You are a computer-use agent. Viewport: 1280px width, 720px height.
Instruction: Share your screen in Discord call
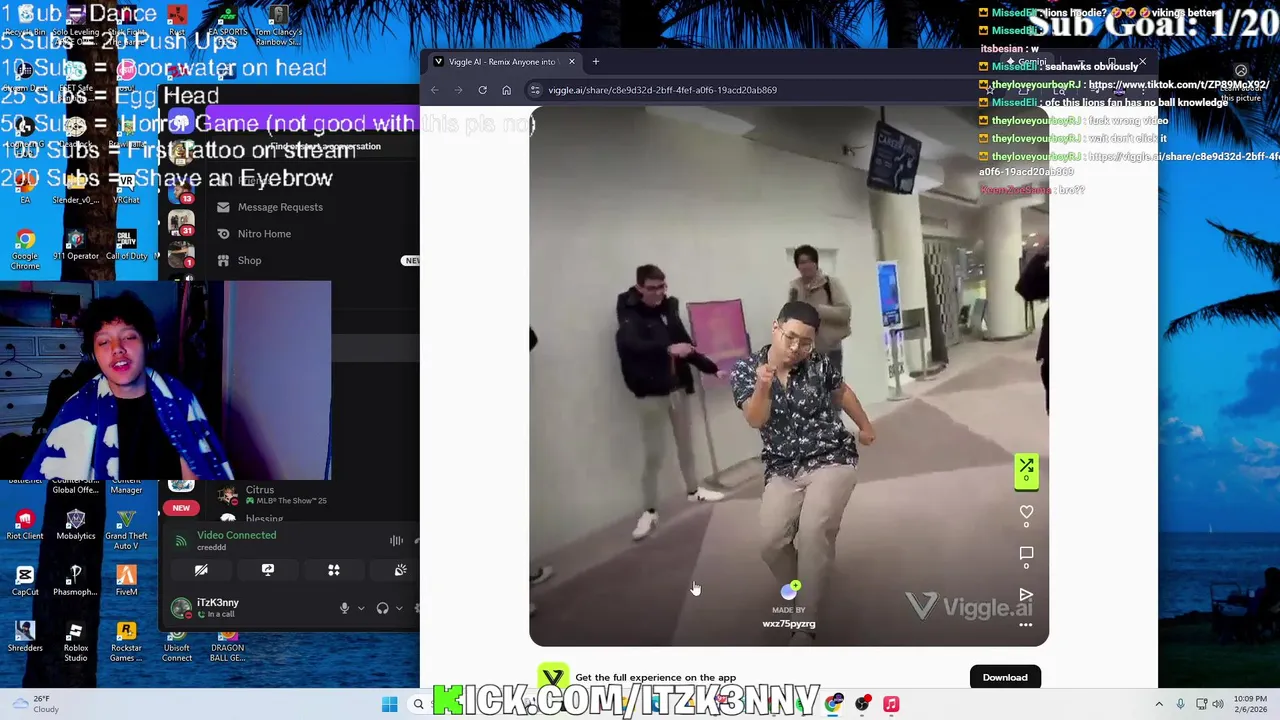point(267,570)
